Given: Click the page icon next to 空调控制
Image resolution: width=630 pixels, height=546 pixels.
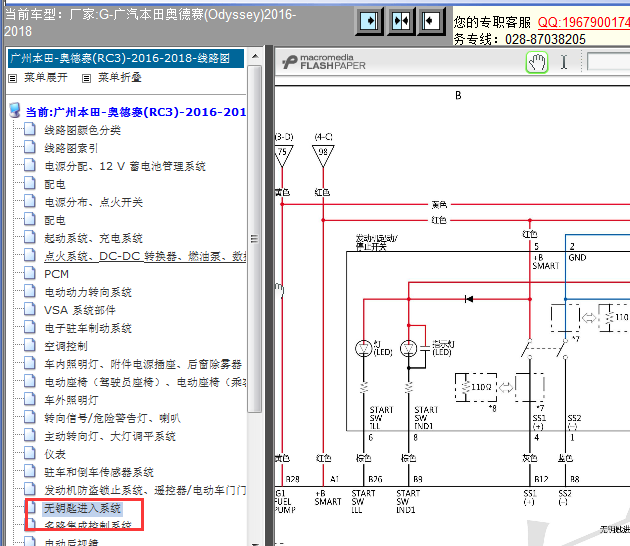Looking at the screenshot, I should (29, 345).
